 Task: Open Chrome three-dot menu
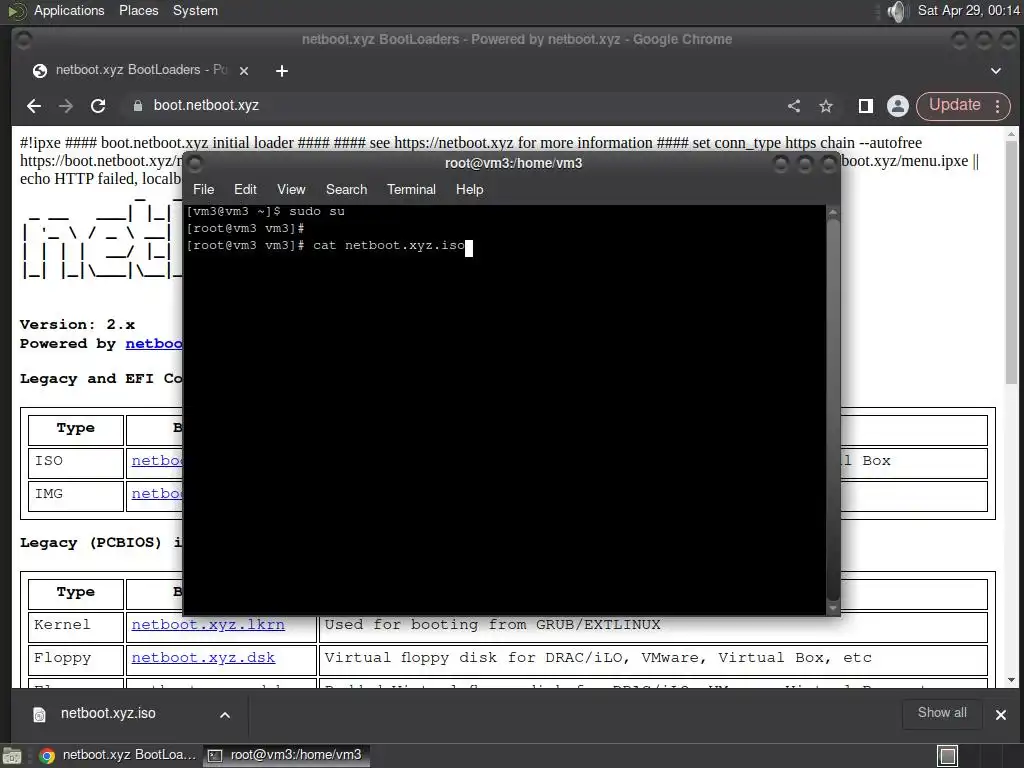[x=998, y=106]
